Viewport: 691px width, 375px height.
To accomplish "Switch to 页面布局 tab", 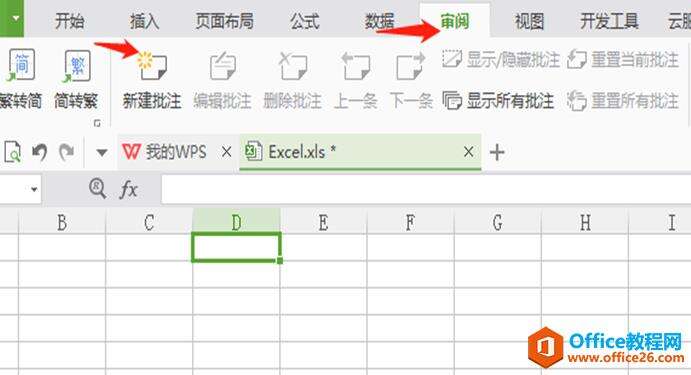I will (224, 21).
